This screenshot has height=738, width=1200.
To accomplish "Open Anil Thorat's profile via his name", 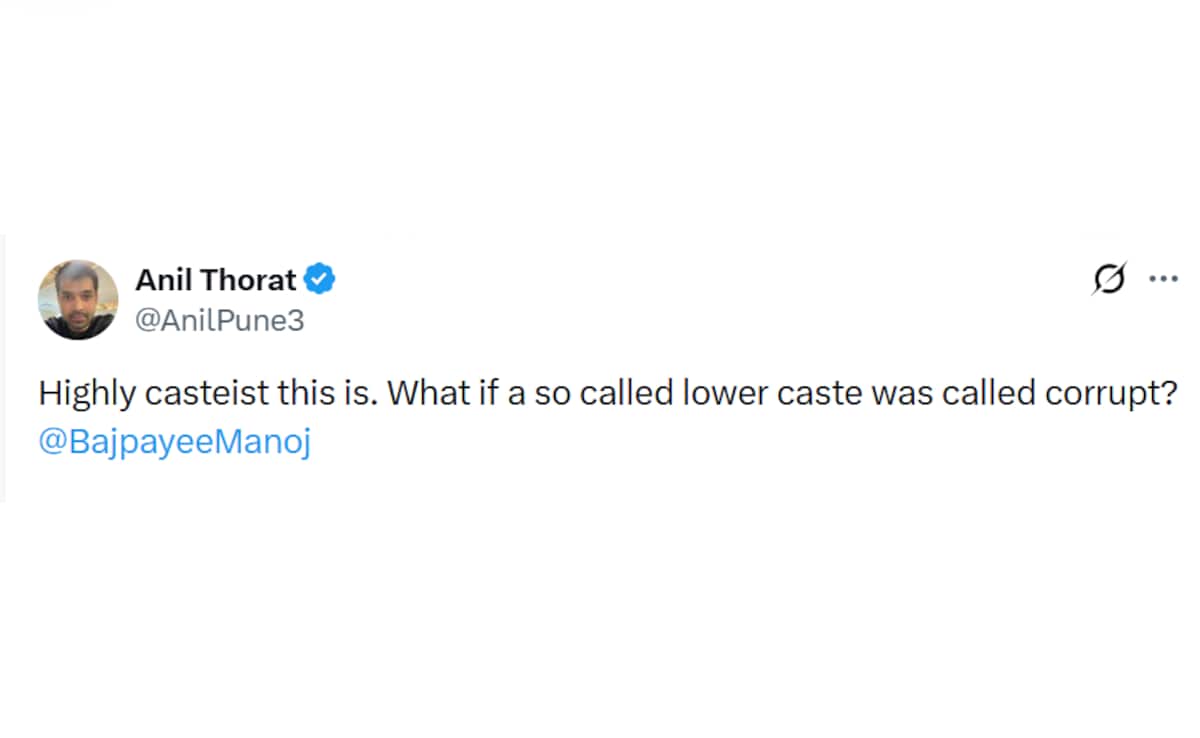I will 215,280.
